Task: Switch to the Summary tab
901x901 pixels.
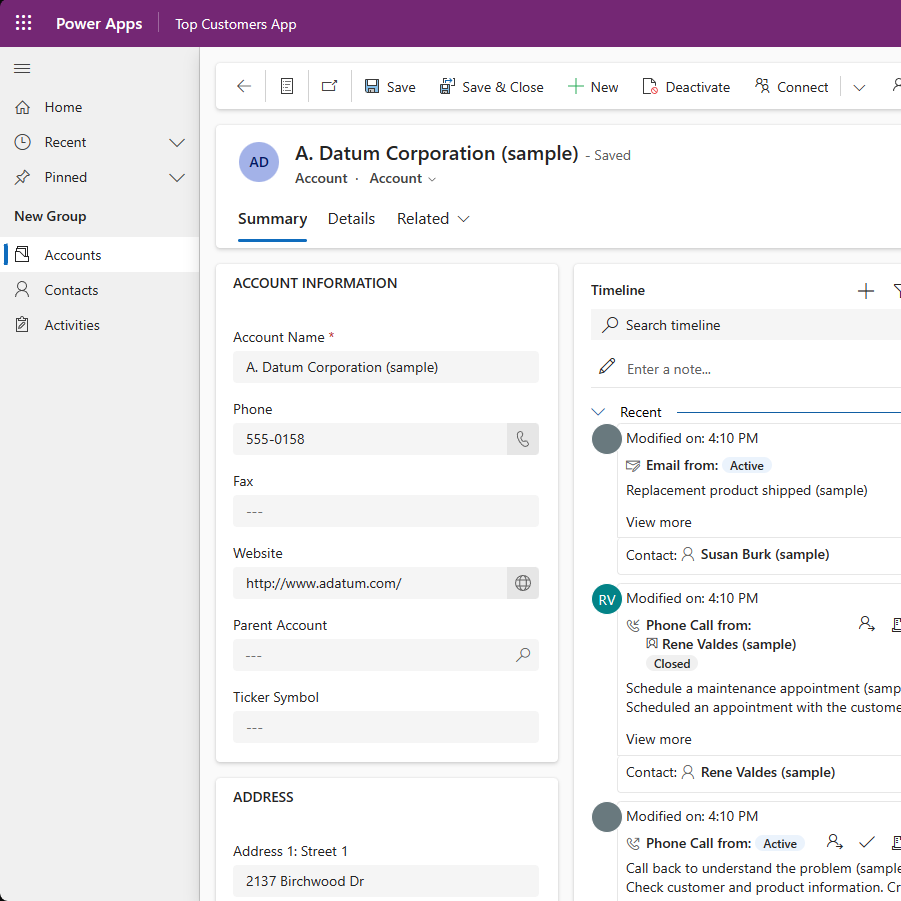Action: pos(272,219)
